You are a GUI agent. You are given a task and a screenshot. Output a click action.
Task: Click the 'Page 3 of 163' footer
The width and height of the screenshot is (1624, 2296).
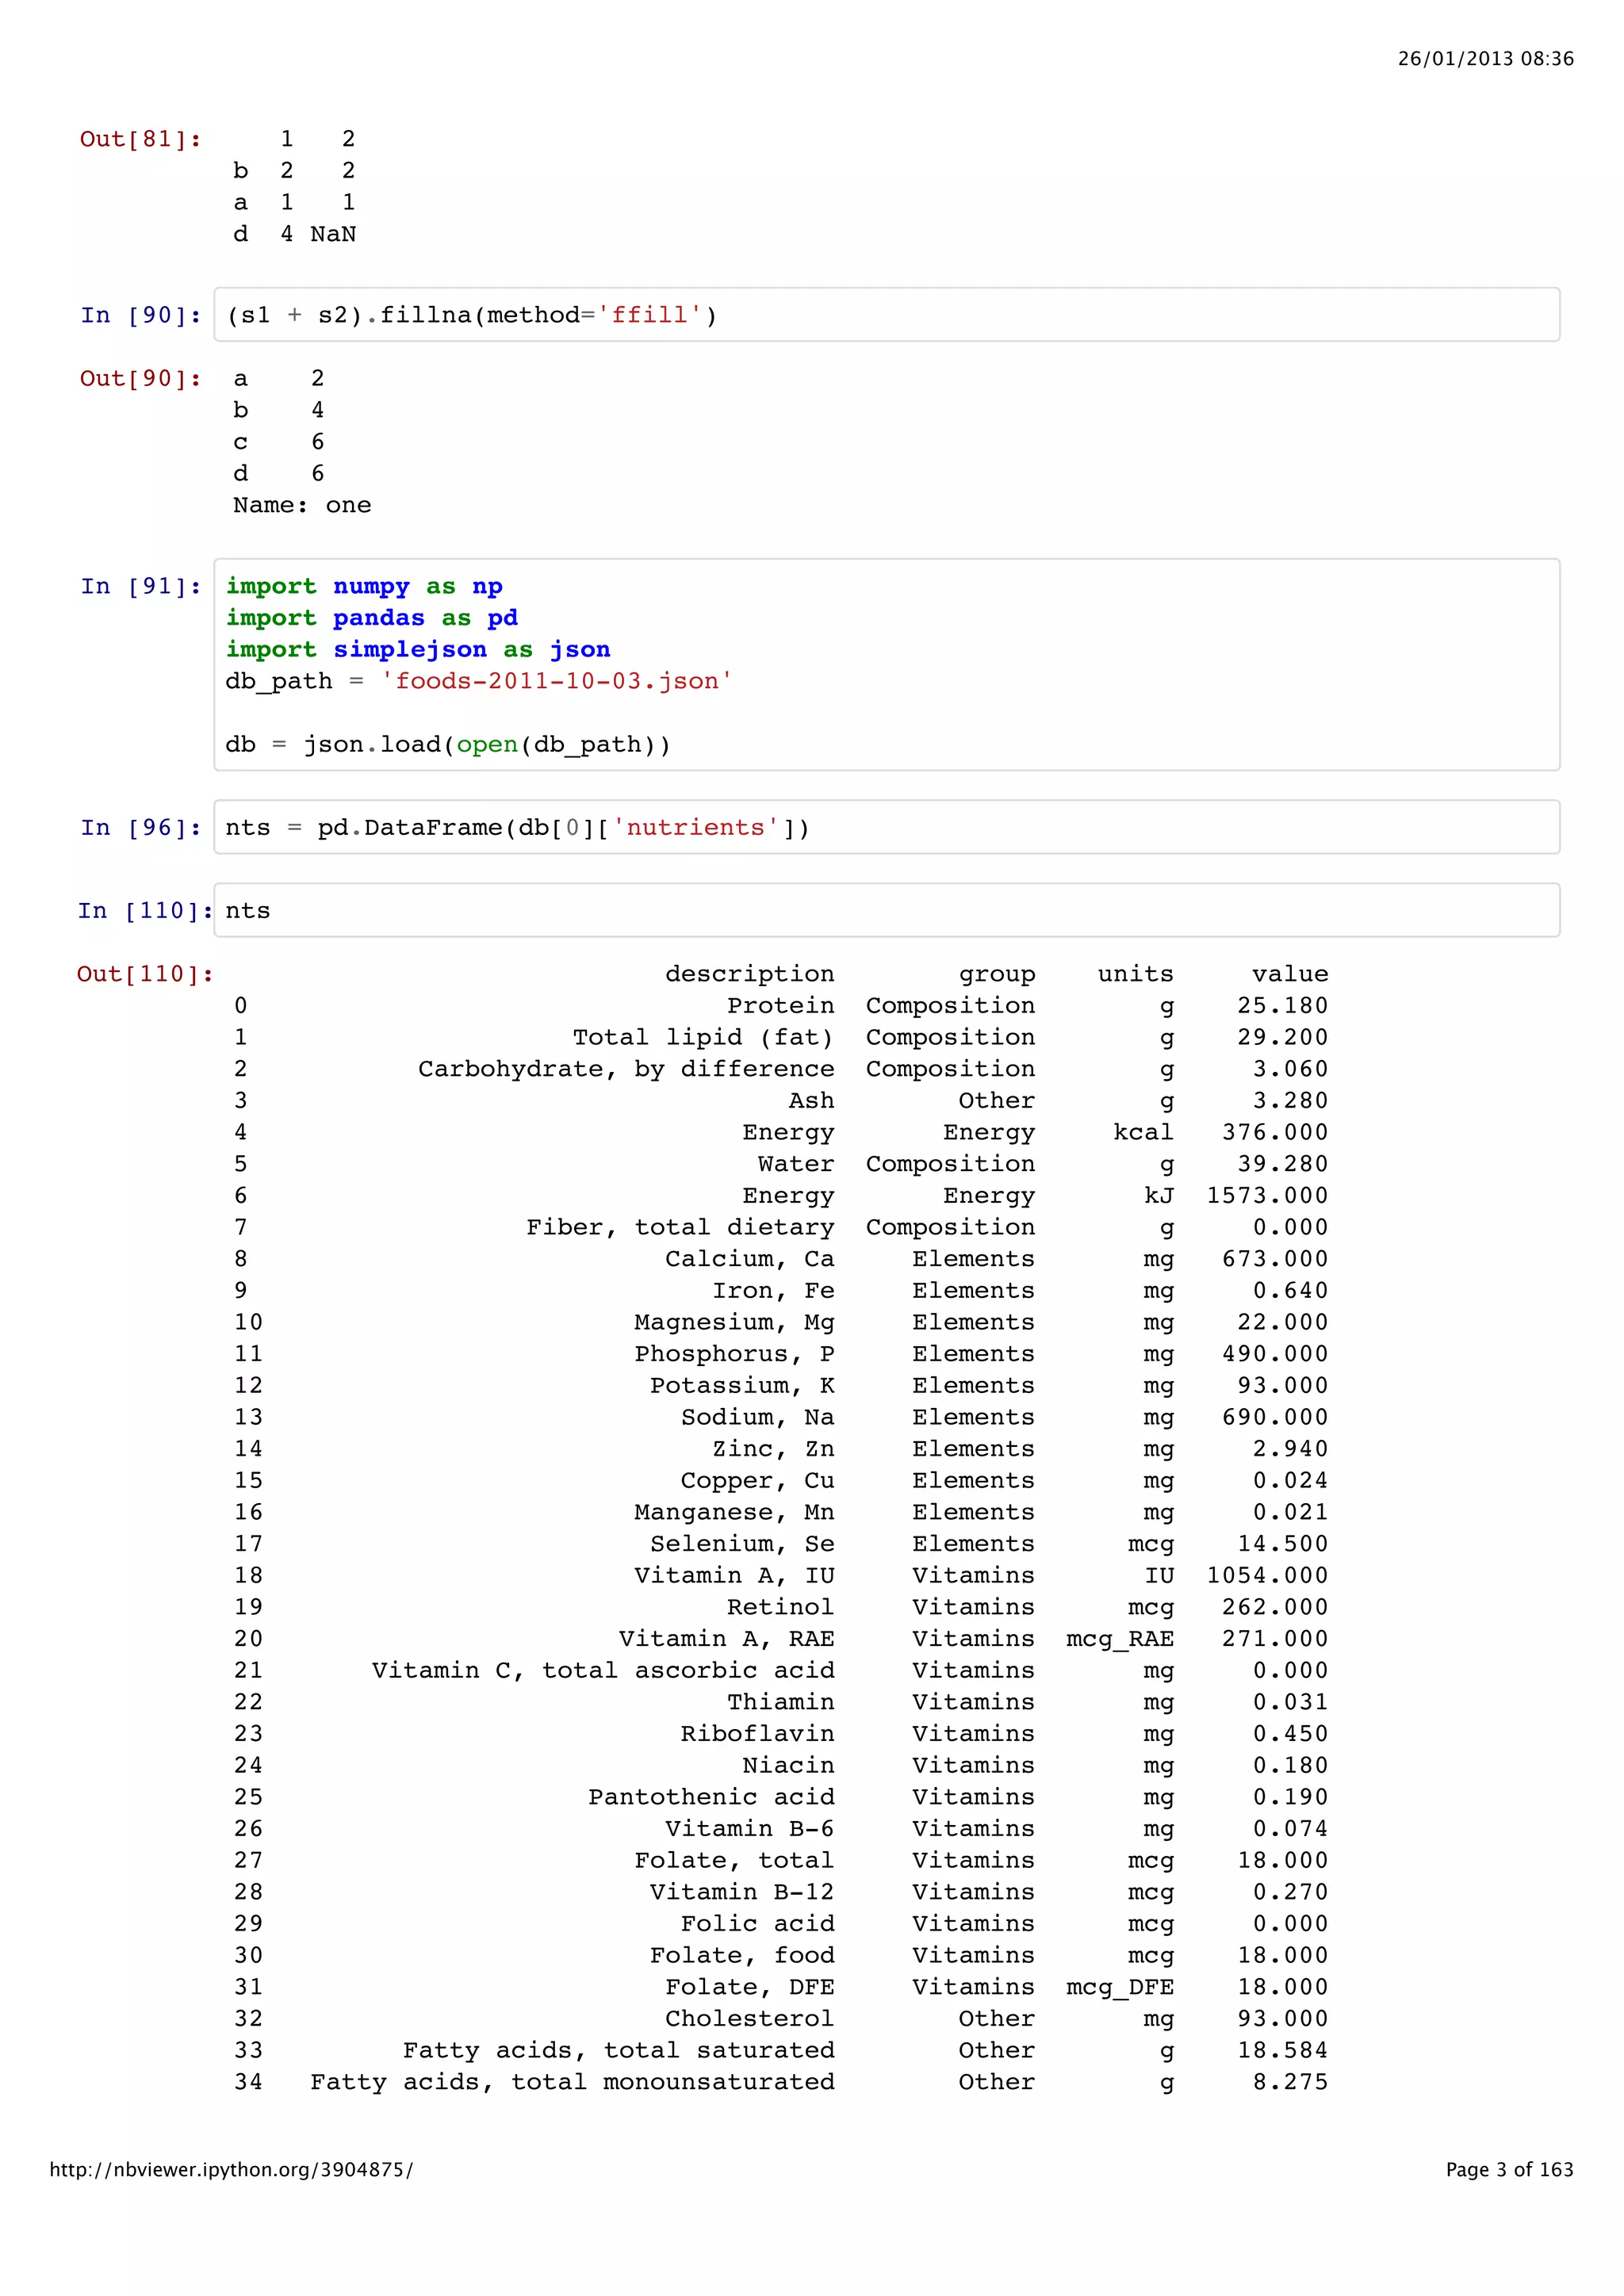(x=1510, y=2169)
